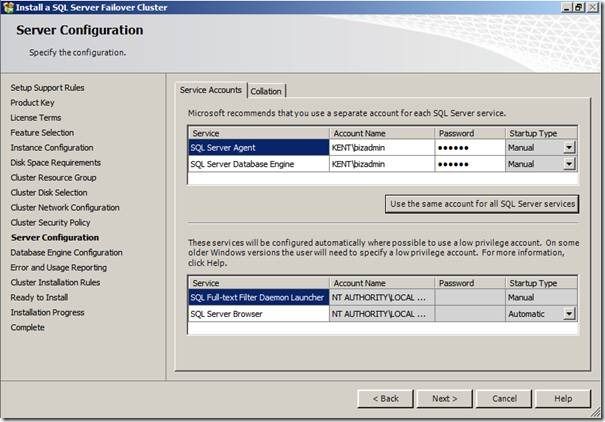Click Ready to Install step in sidebar

[x=39, y=297]
